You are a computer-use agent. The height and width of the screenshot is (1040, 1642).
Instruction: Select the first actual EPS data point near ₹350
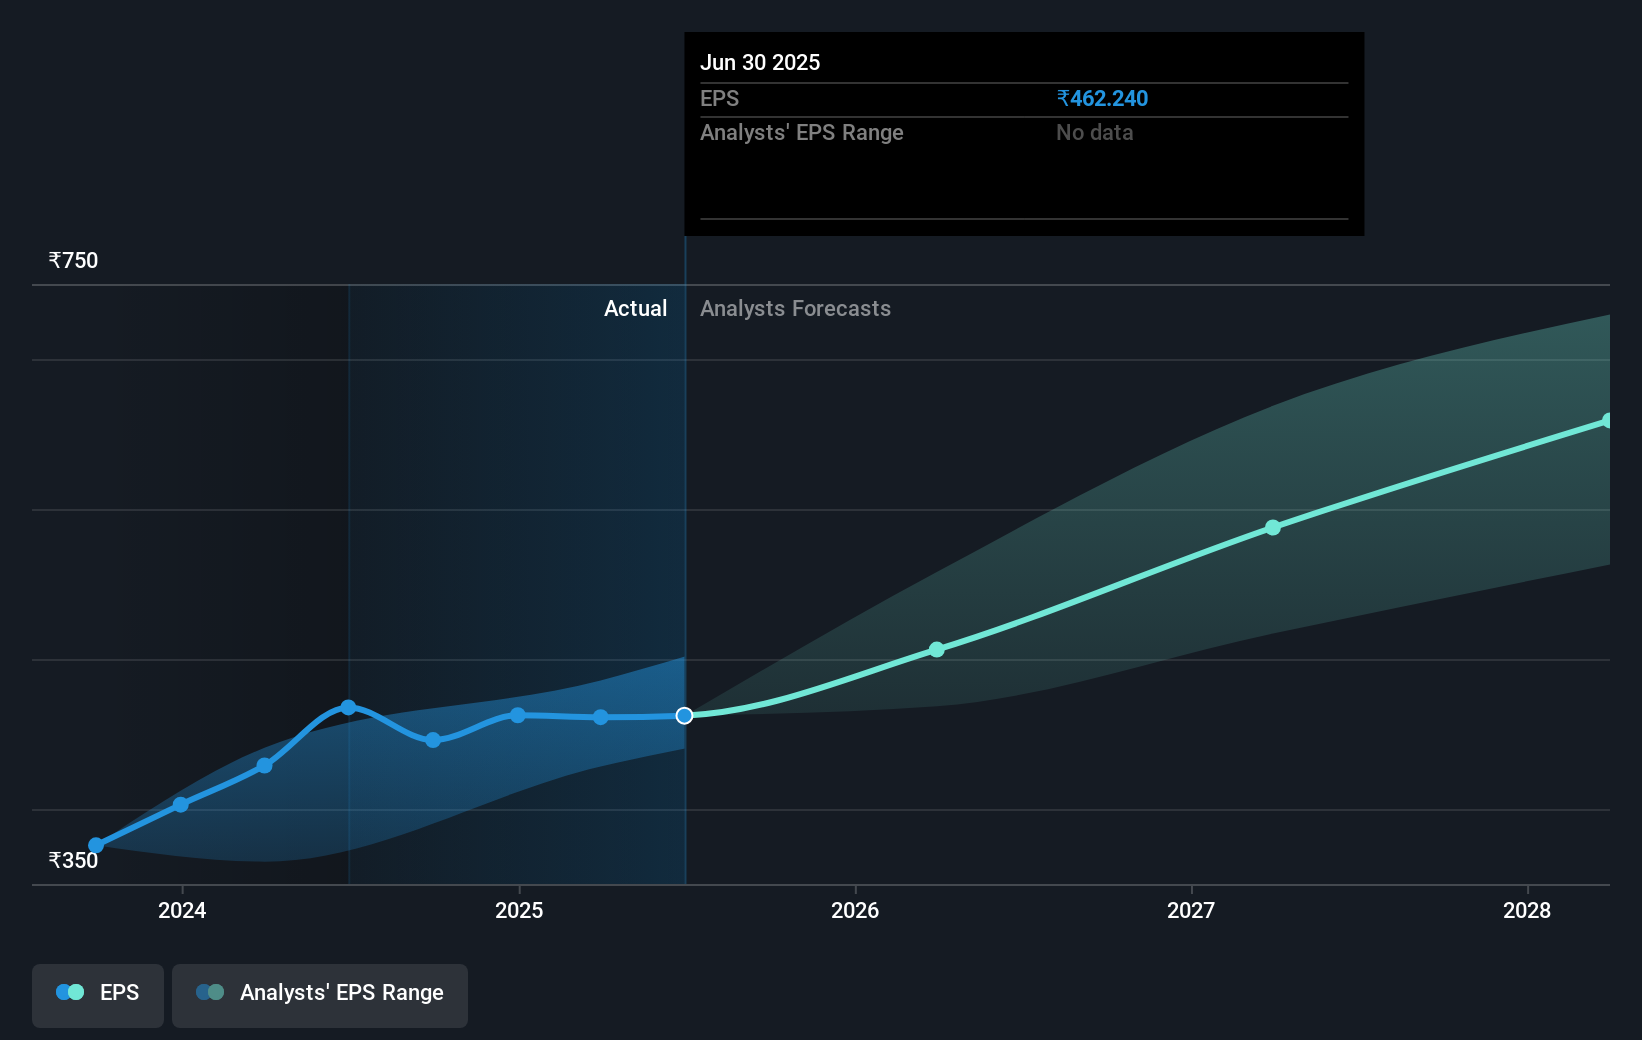tap(95, 845)
